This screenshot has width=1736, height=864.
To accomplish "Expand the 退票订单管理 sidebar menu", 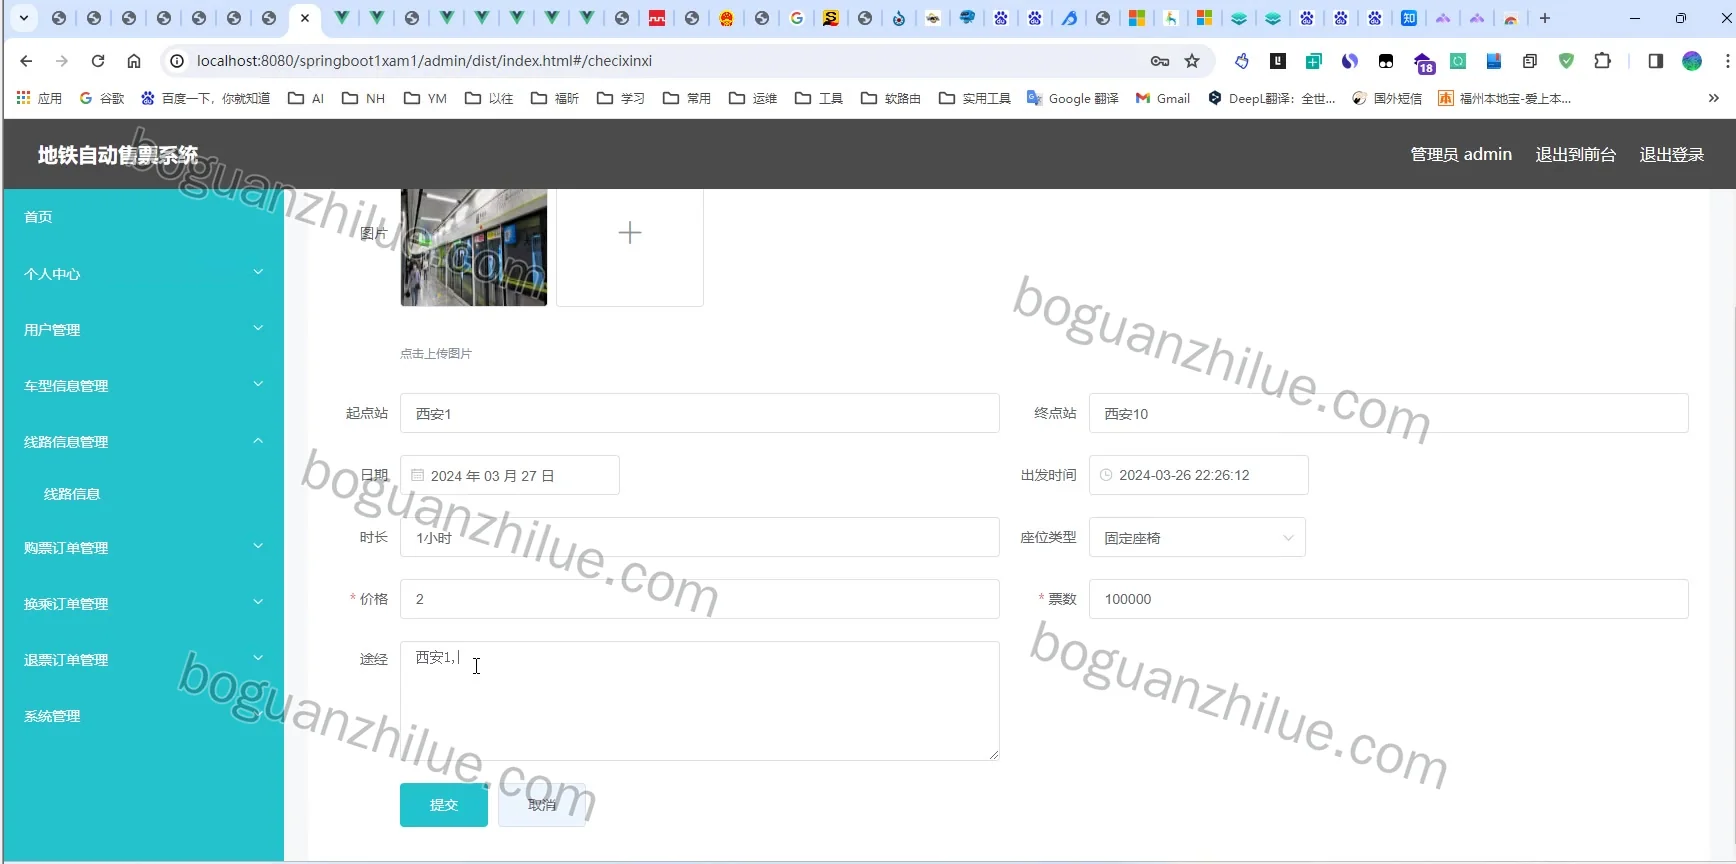I will click(x=144, y=659).
